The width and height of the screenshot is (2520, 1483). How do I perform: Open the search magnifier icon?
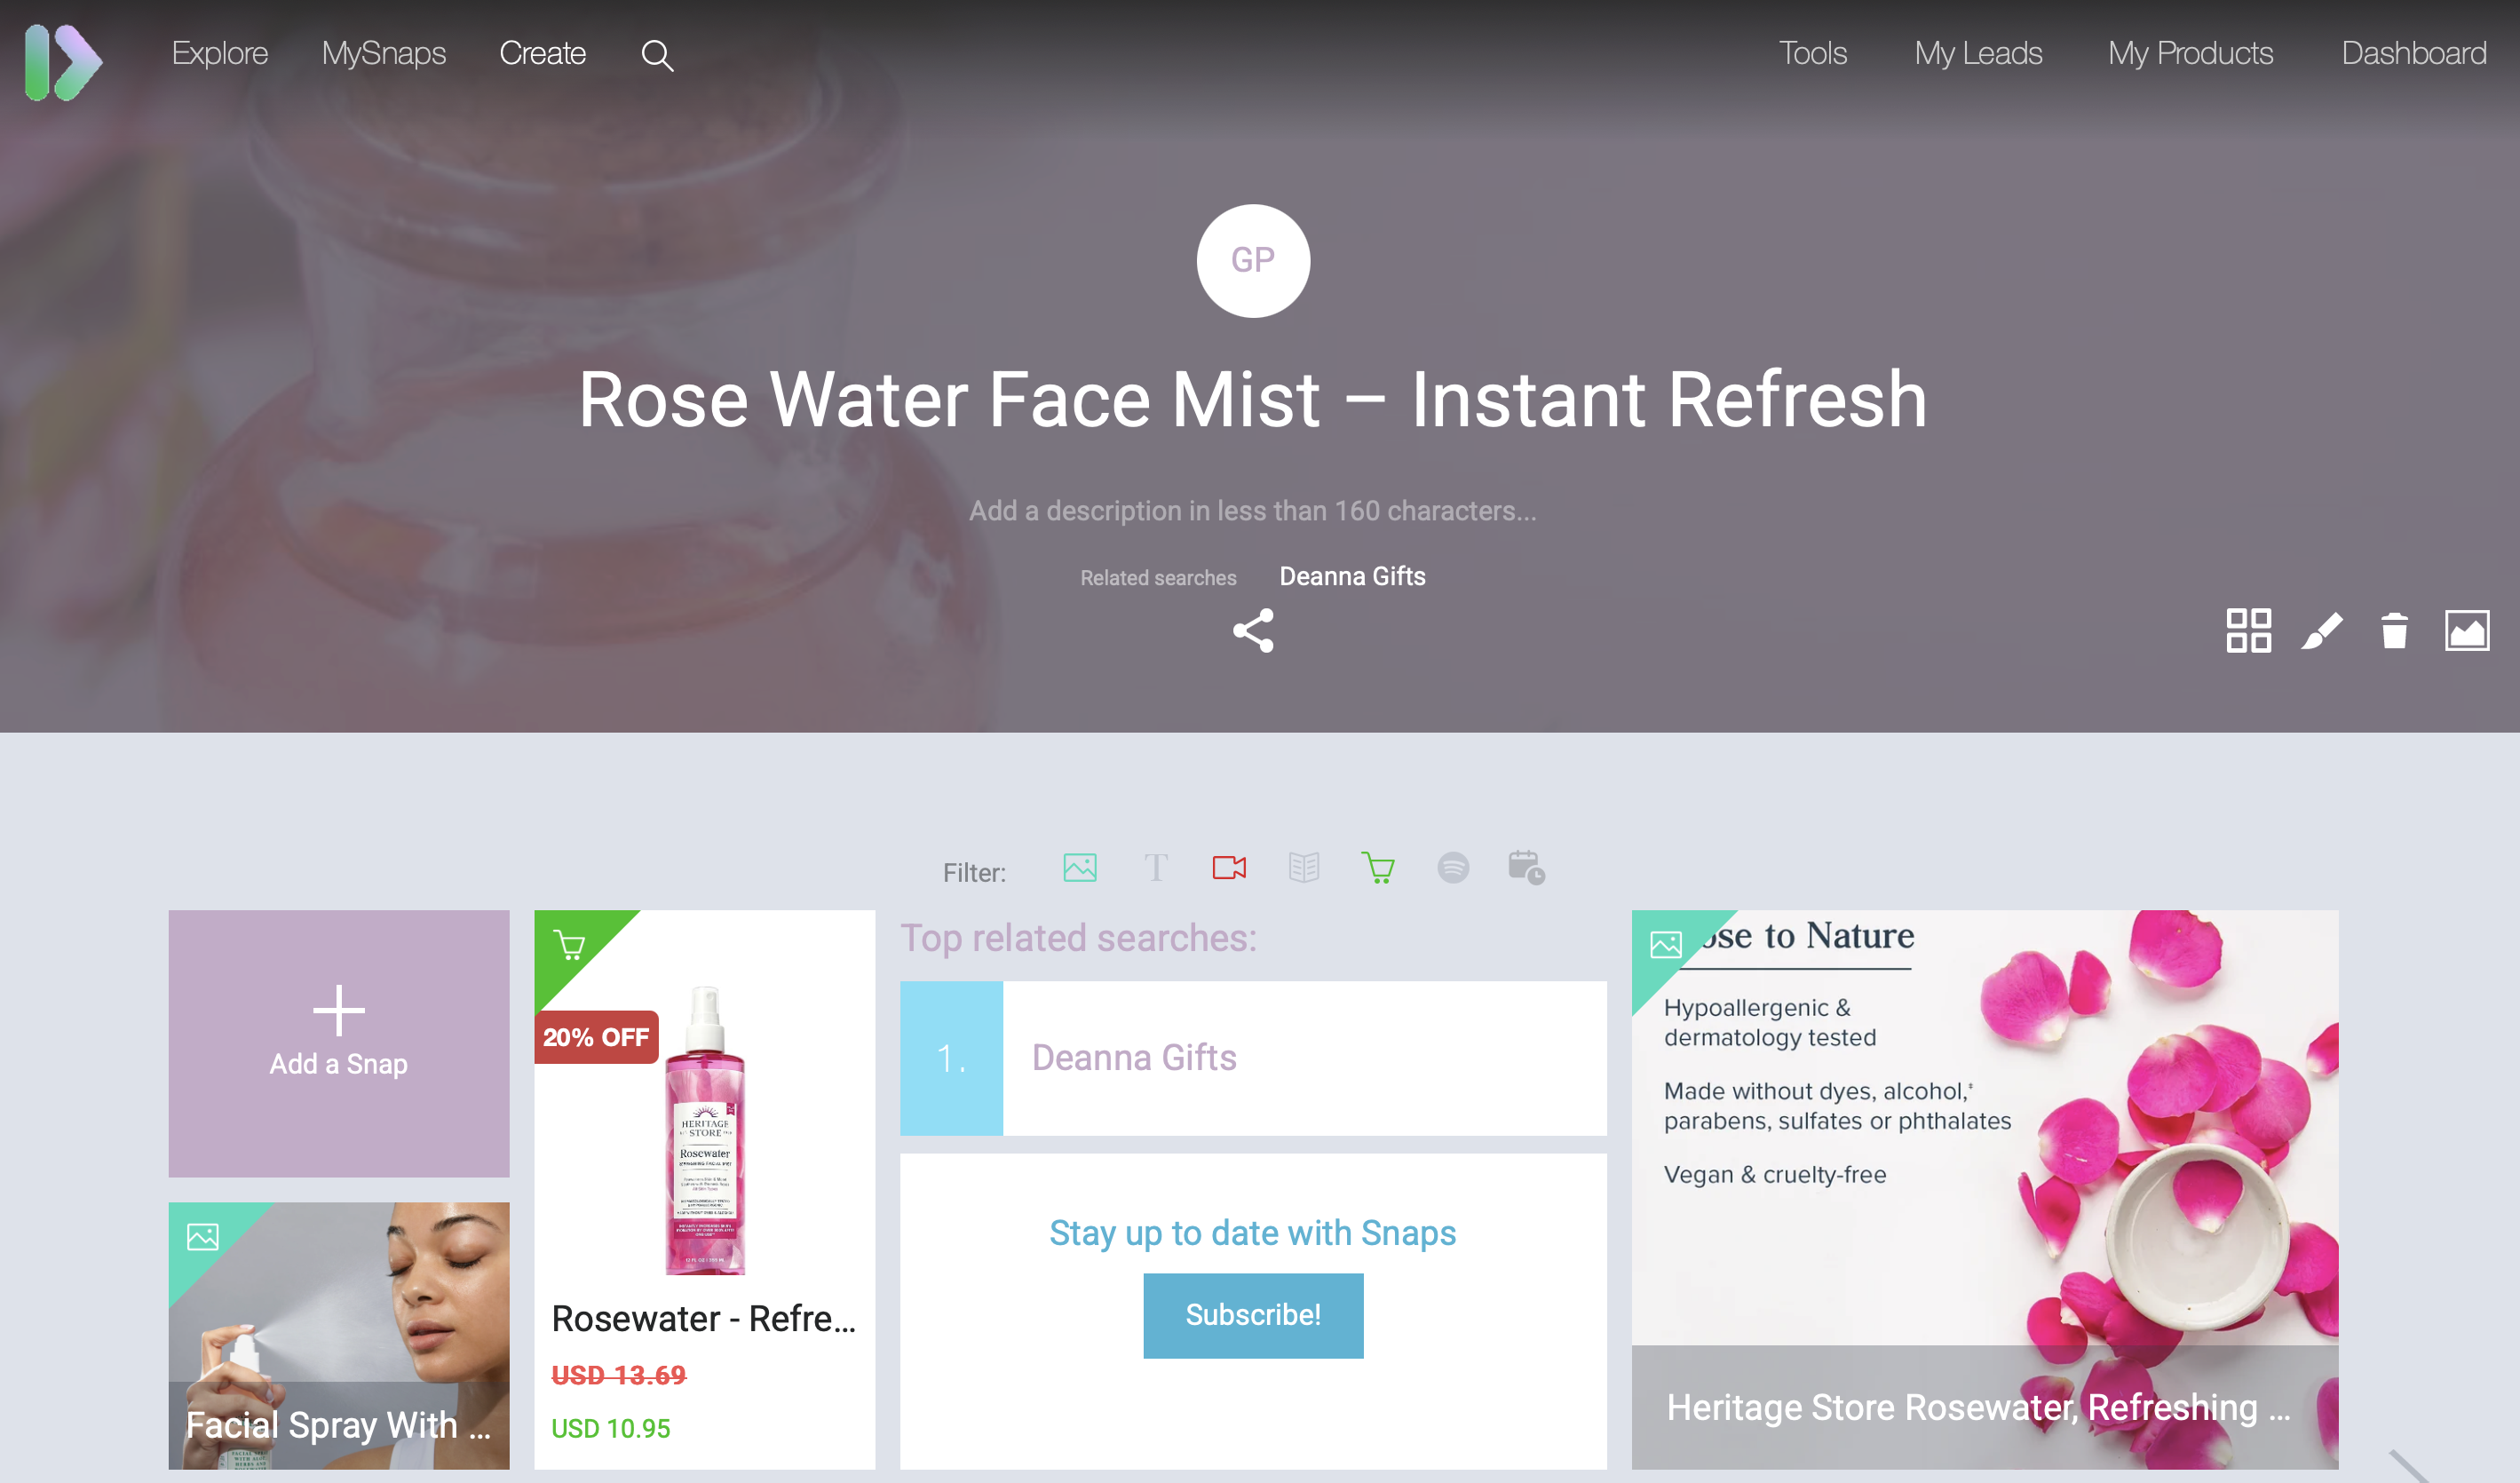click(657, 55)
